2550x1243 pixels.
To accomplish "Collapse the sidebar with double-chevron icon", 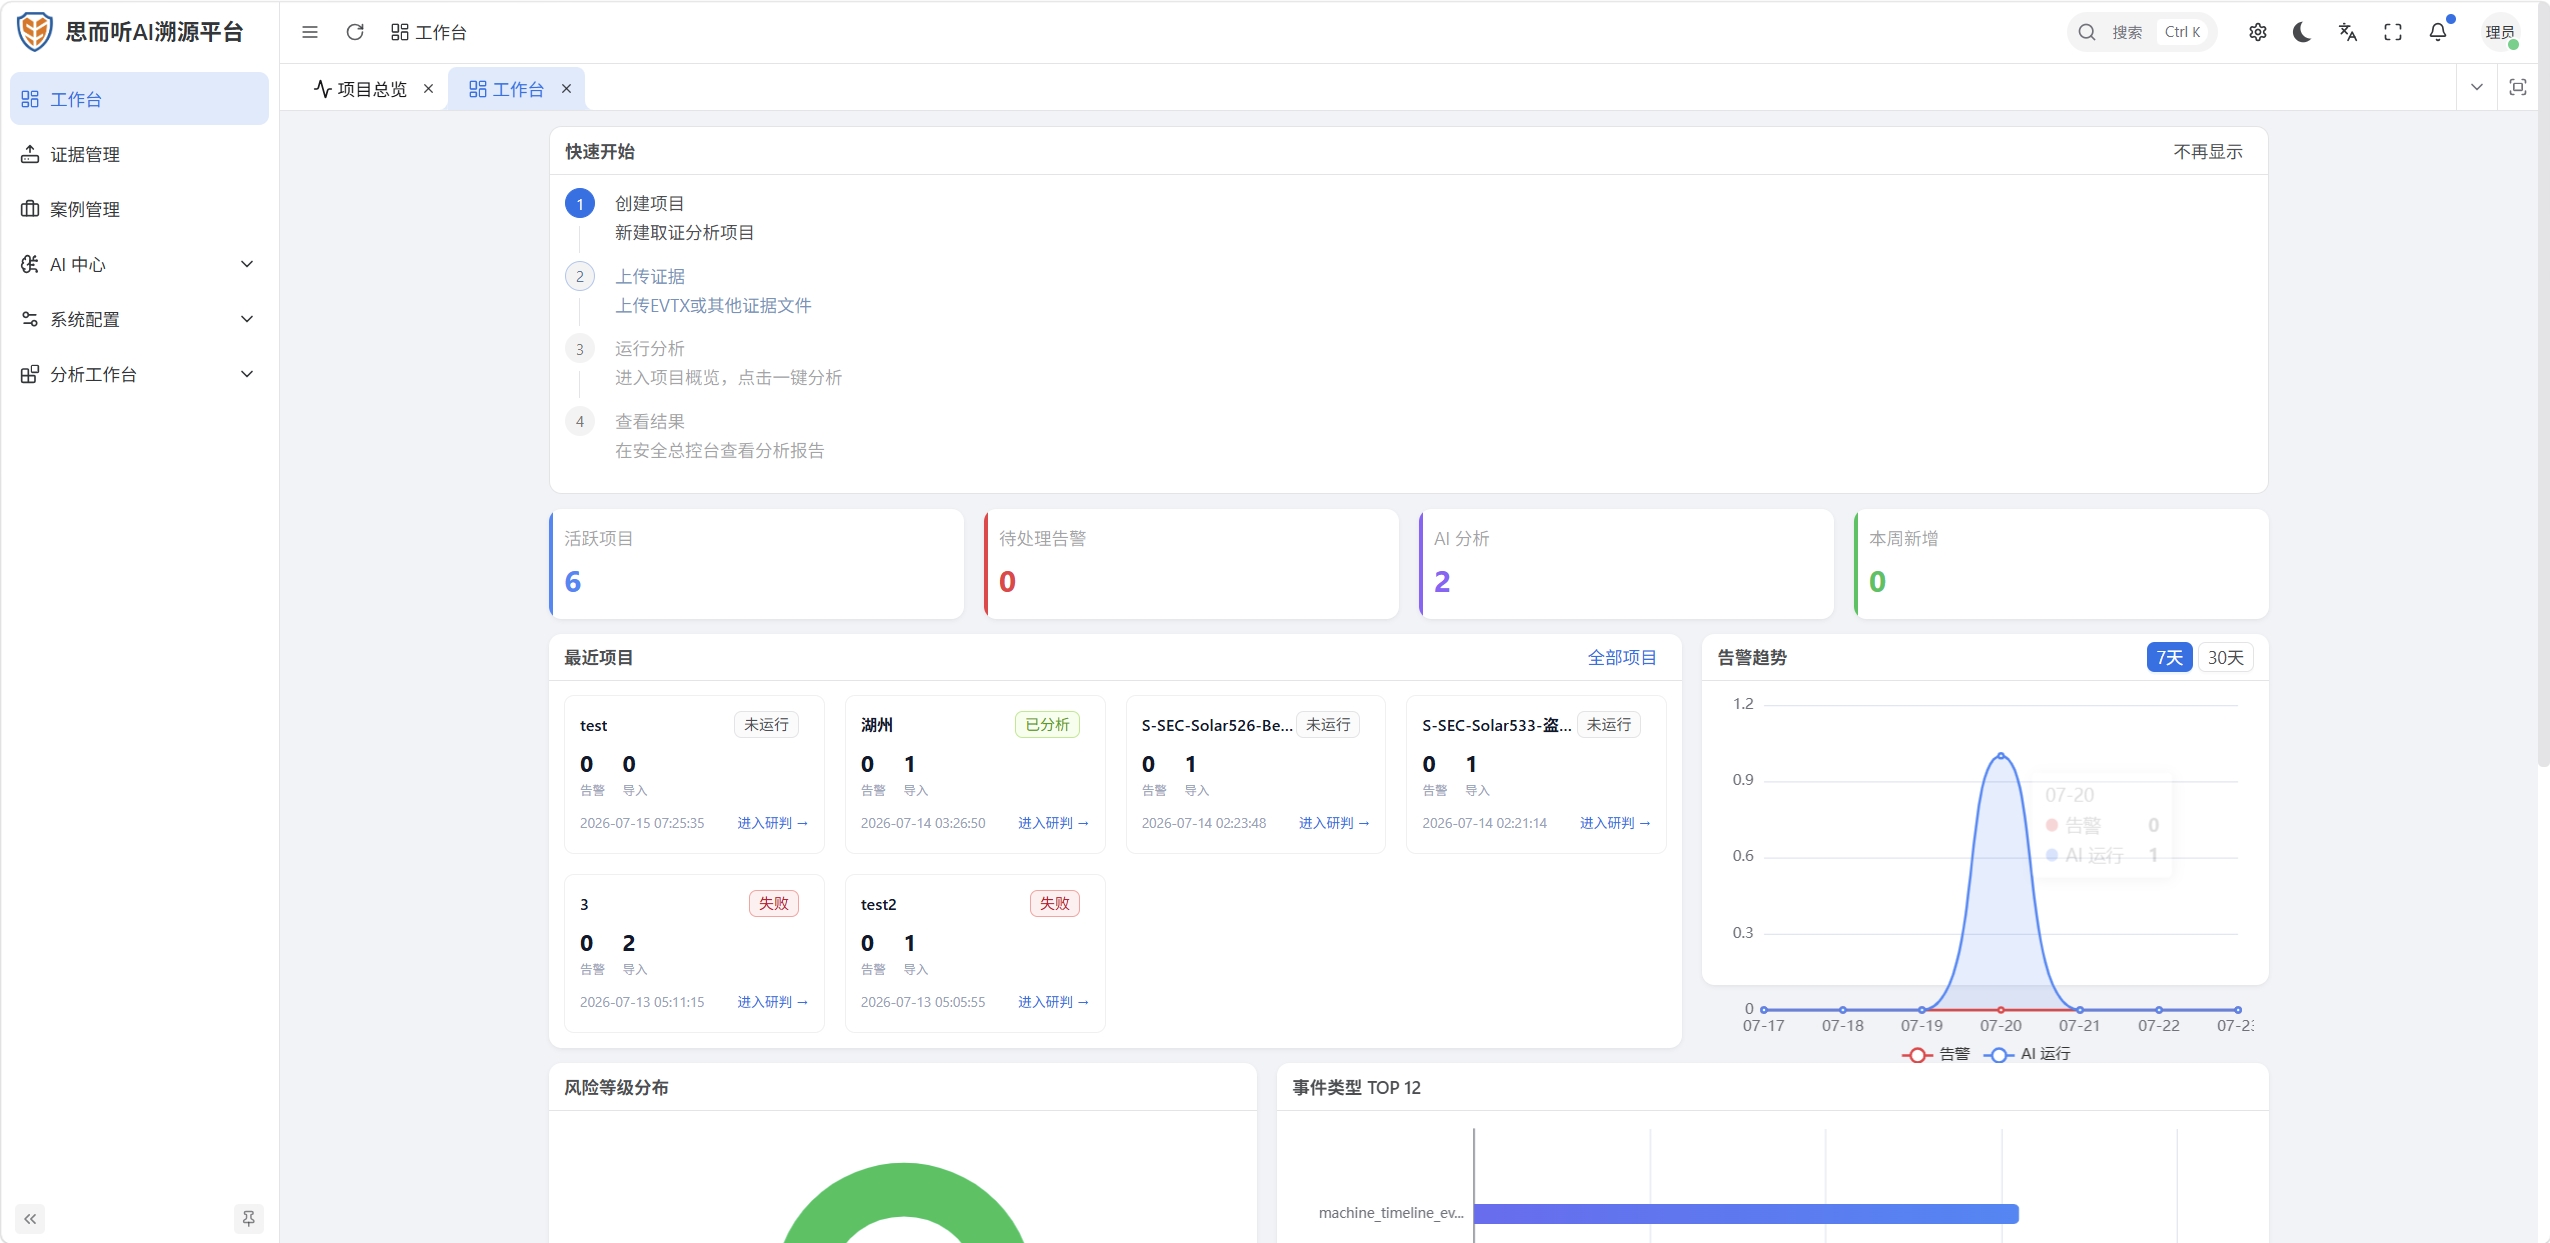I will click(30, 1219).
